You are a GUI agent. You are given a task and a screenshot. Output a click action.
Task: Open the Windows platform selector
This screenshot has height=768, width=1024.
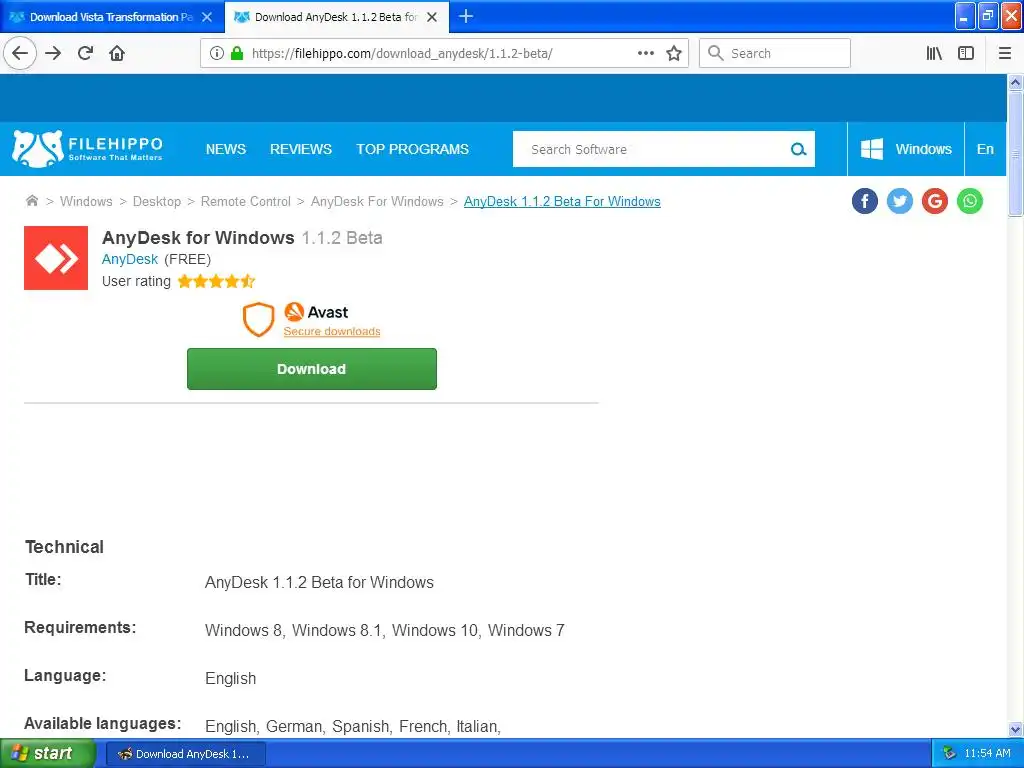[906, 149]
